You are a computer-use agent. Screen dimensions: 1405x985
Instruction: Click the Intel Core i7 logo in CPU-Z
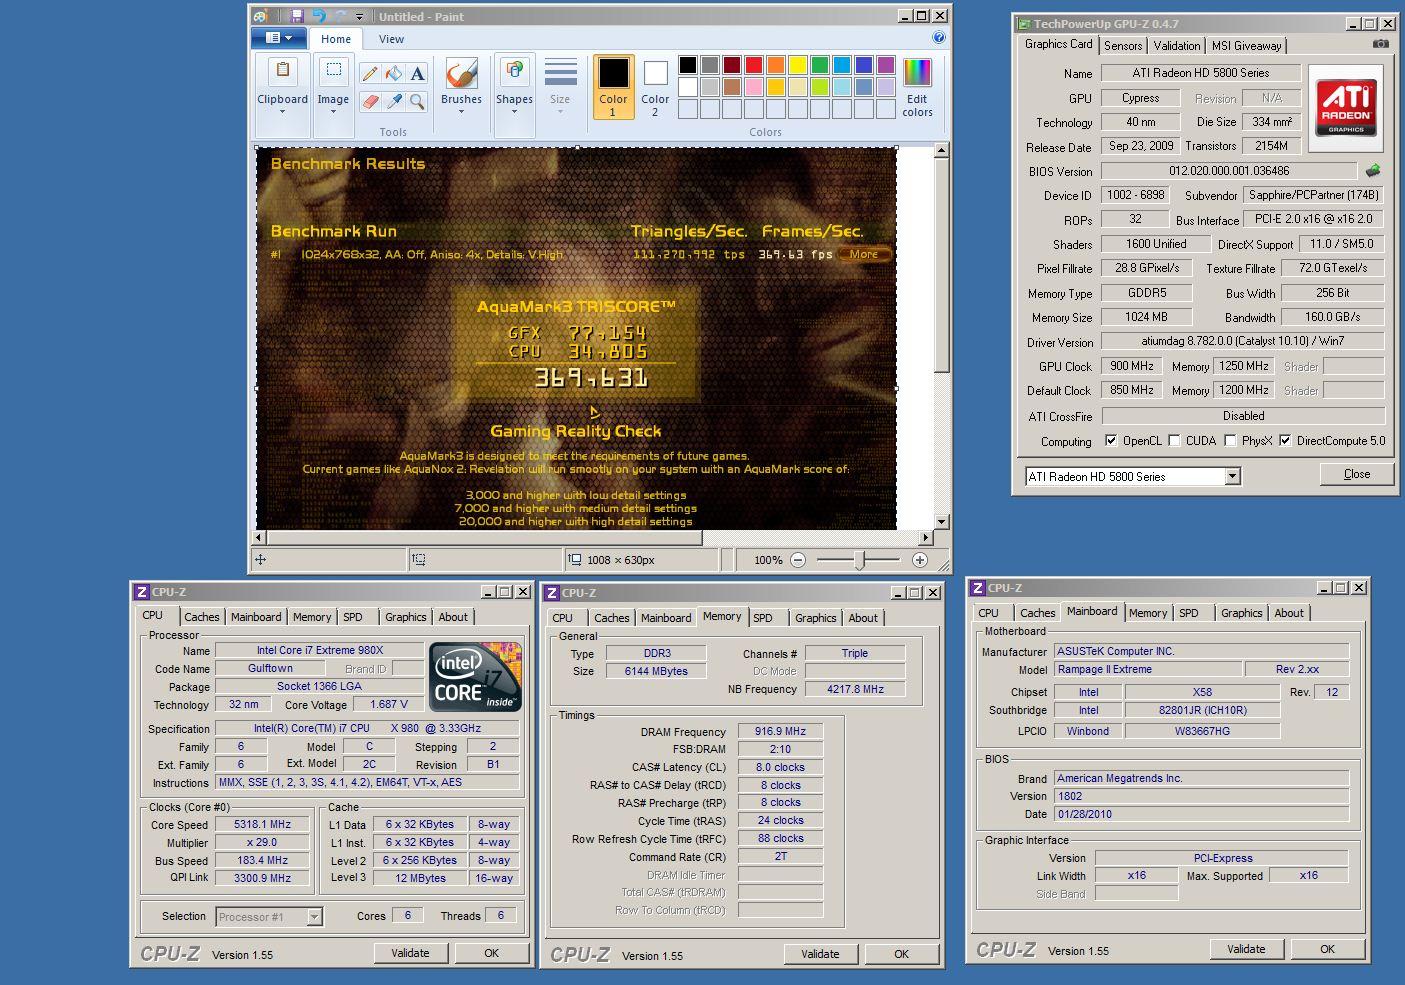475,677
